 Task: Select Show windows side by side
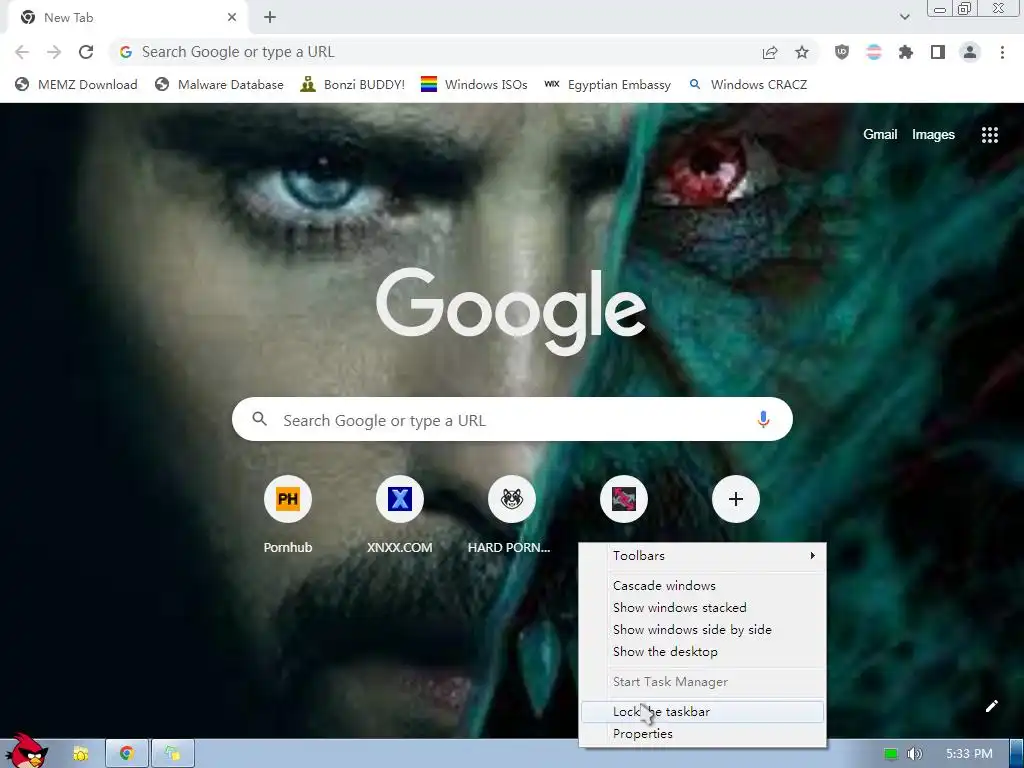tap(703, 630)
